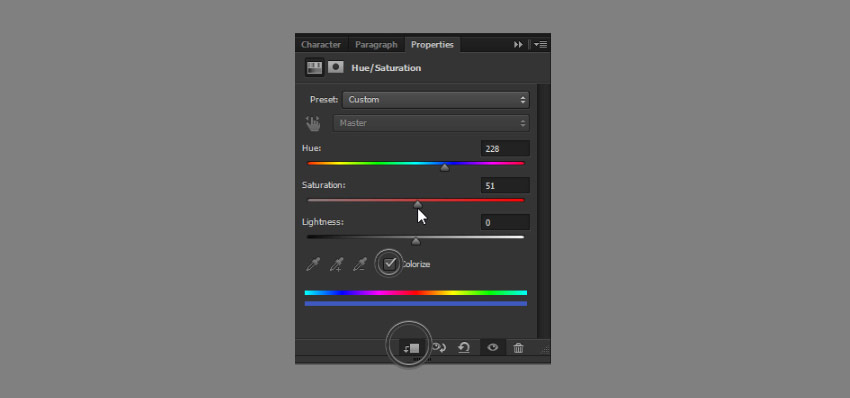Image resolution: width=850 pixels, height=398 pixels.
Task: Select the add-to-sample eyedropper
Action: (x=337, y=264)
